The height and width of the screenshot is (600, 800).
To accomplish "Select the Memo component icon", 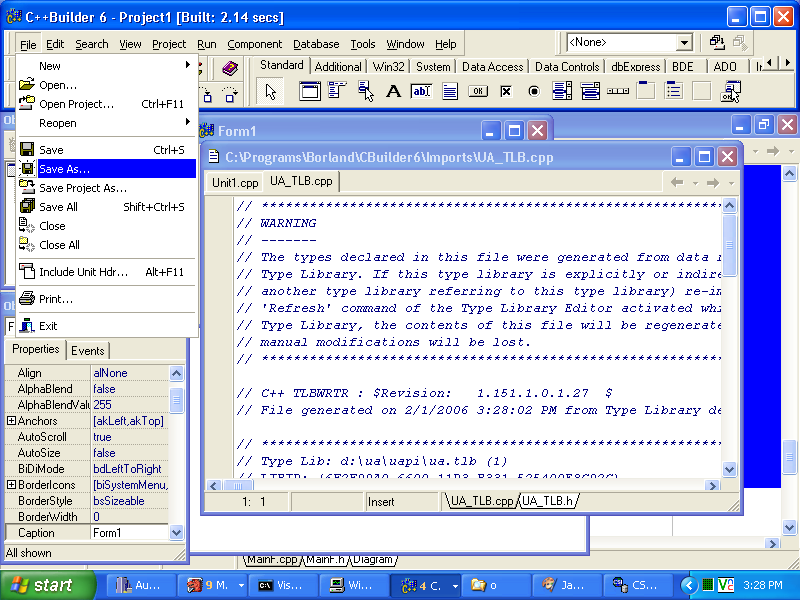I will (449, 91).
